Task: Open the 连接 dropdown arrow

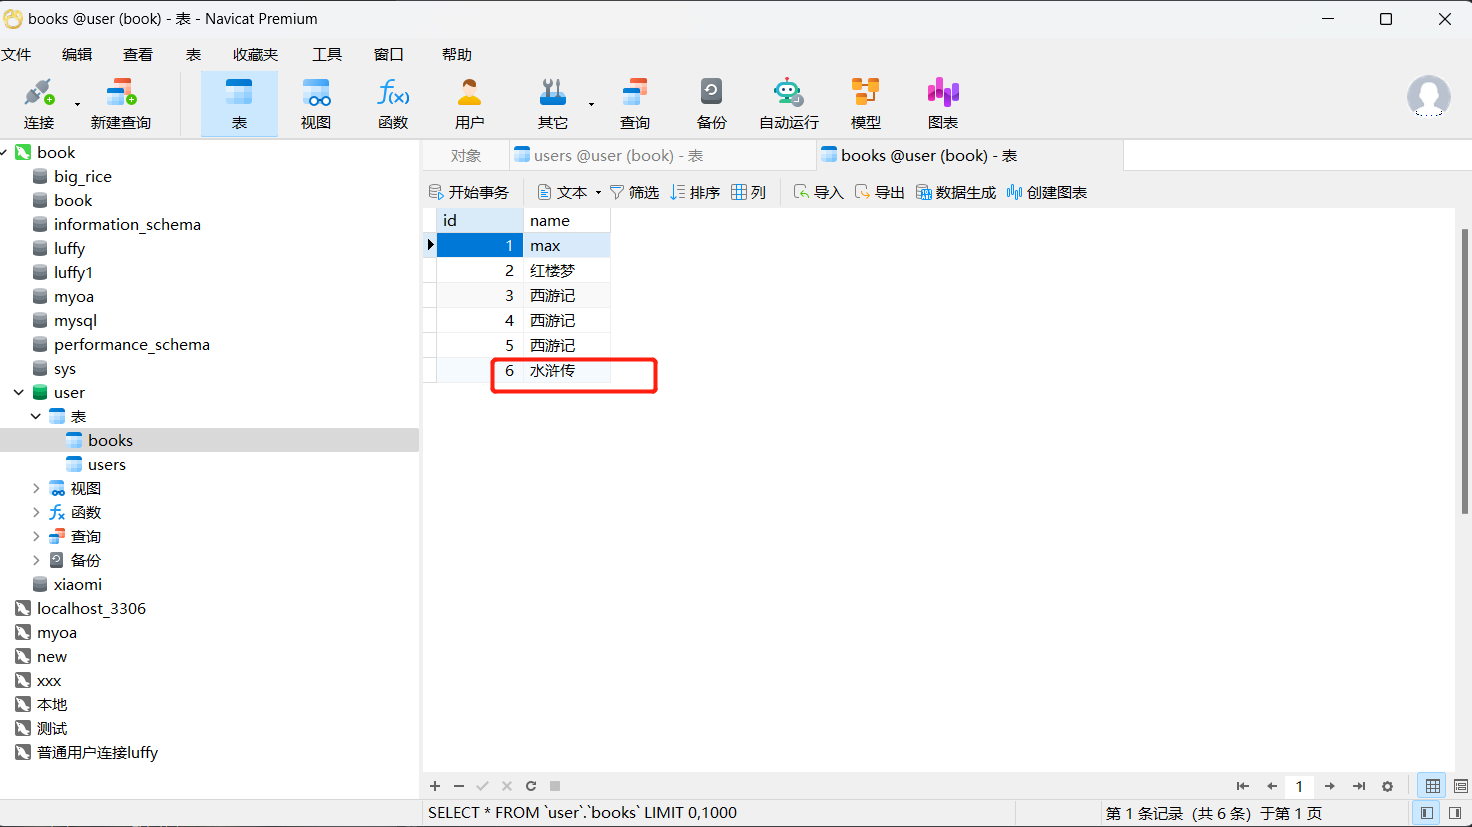Action: tap(77, 104)
